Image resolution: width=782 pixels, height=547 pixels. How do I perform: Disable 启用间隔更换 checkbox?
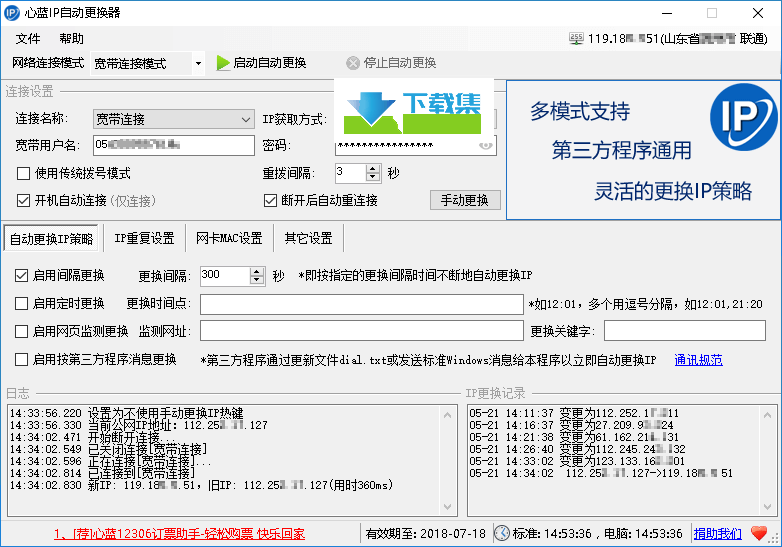[x=21, y=275]
